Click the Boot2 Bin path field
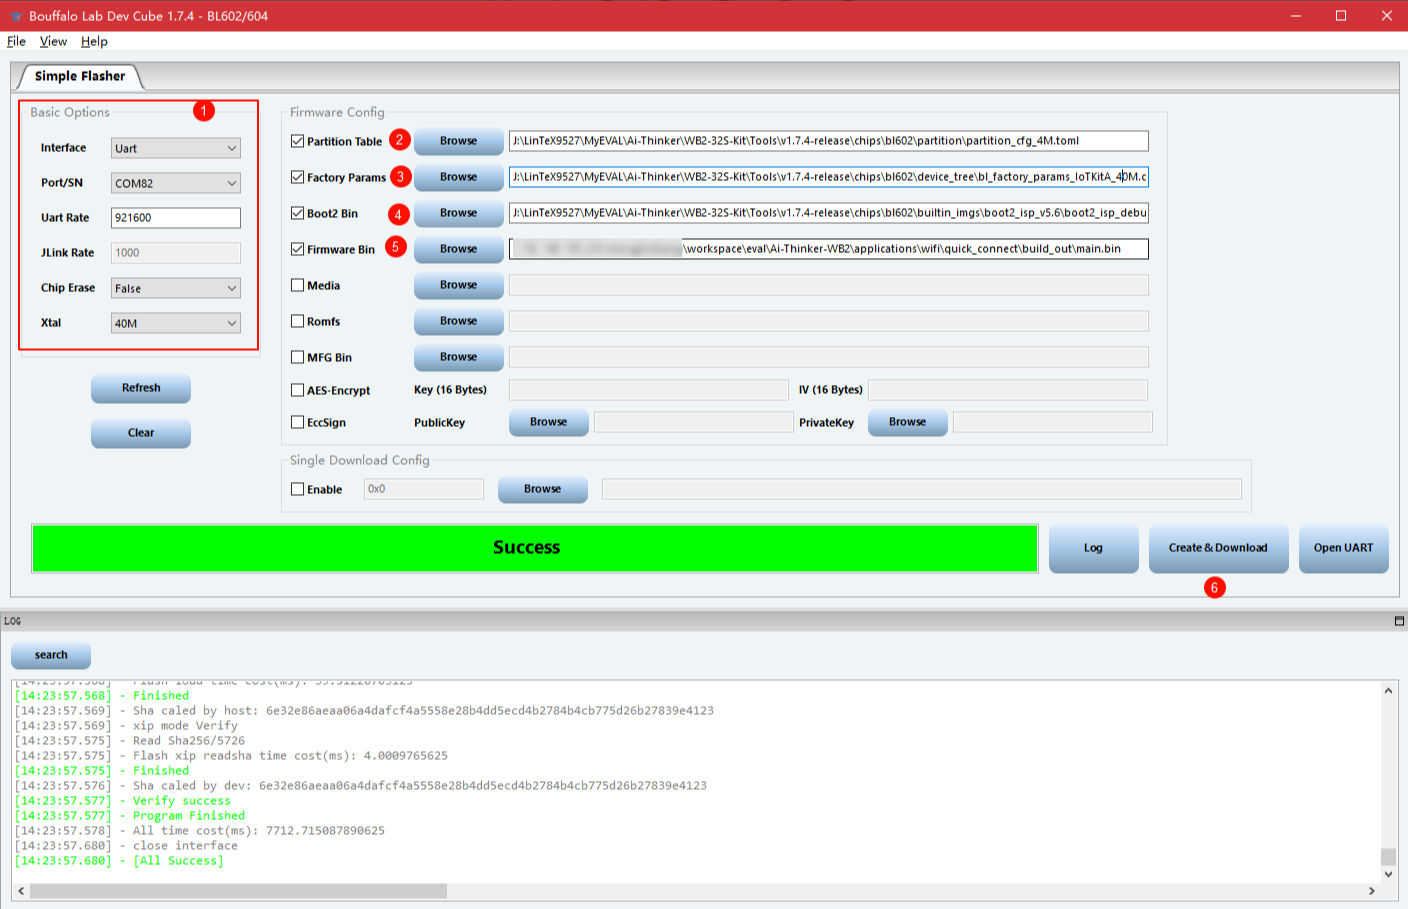1408x909 pixels. (829, 213)
